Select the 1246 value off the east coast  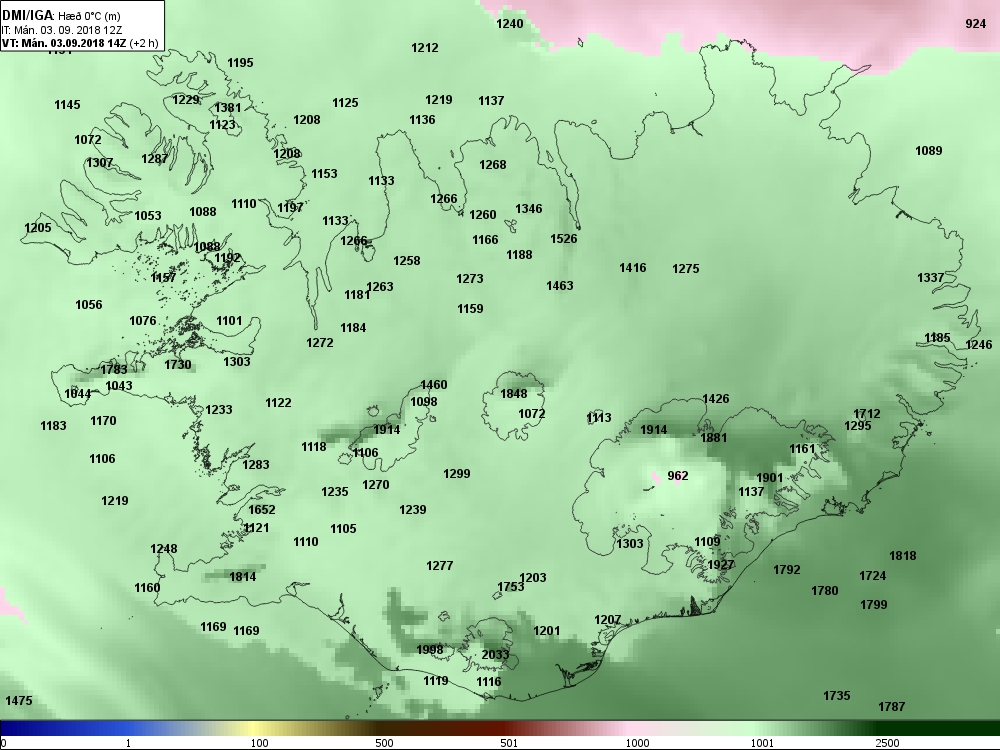coord(979,344)
